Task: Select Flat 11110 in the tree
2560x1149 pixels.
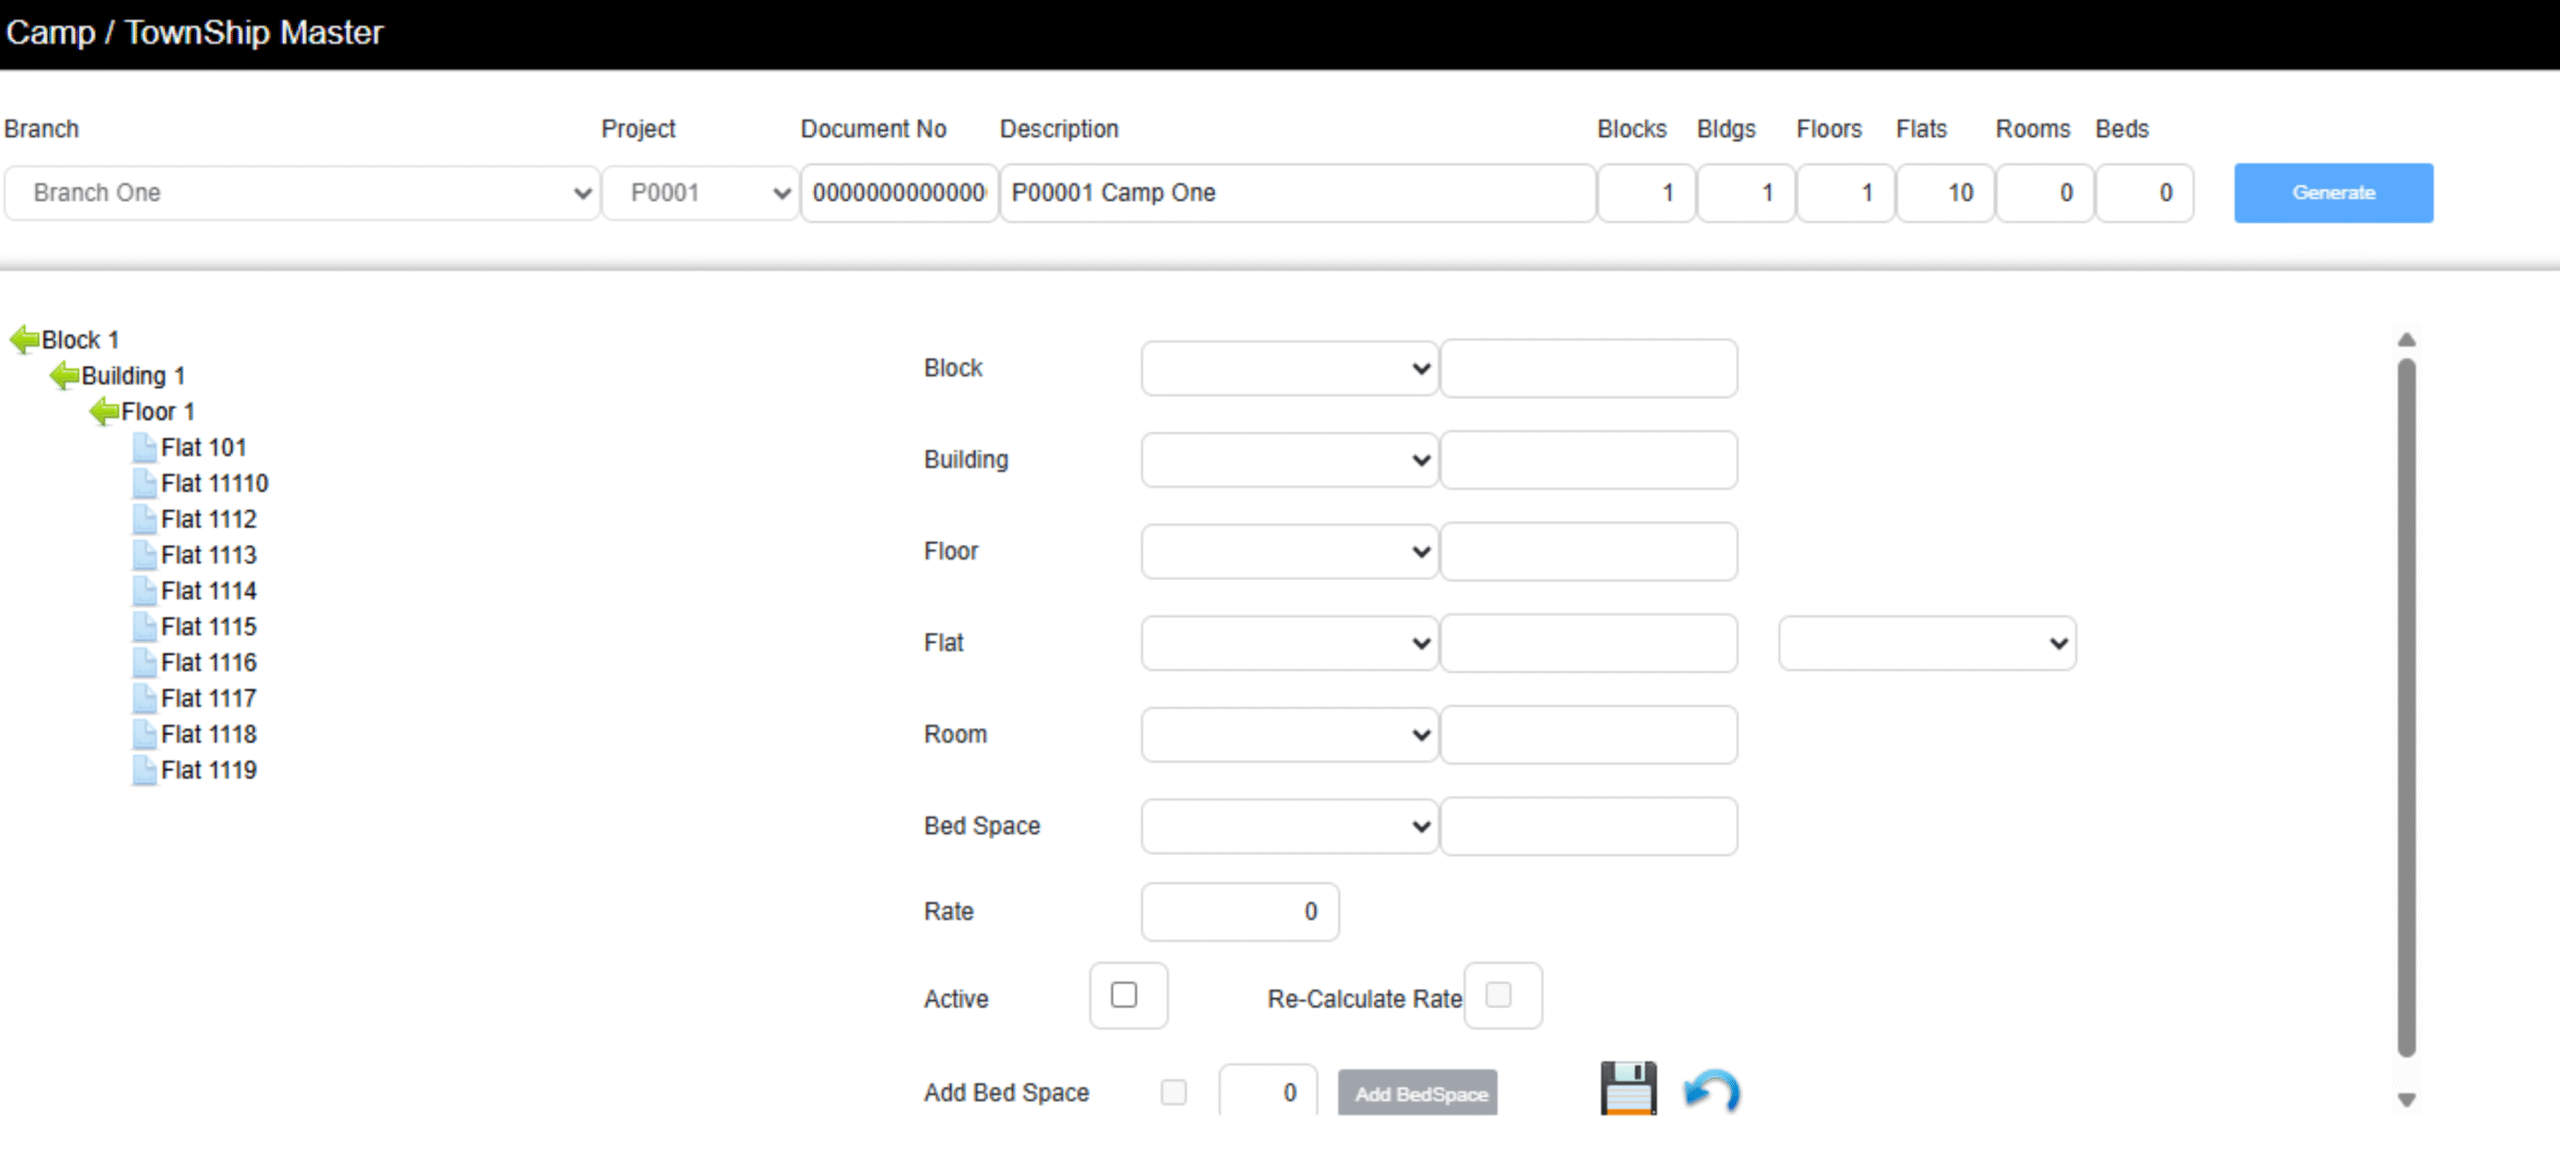Action: click(214, 483)
